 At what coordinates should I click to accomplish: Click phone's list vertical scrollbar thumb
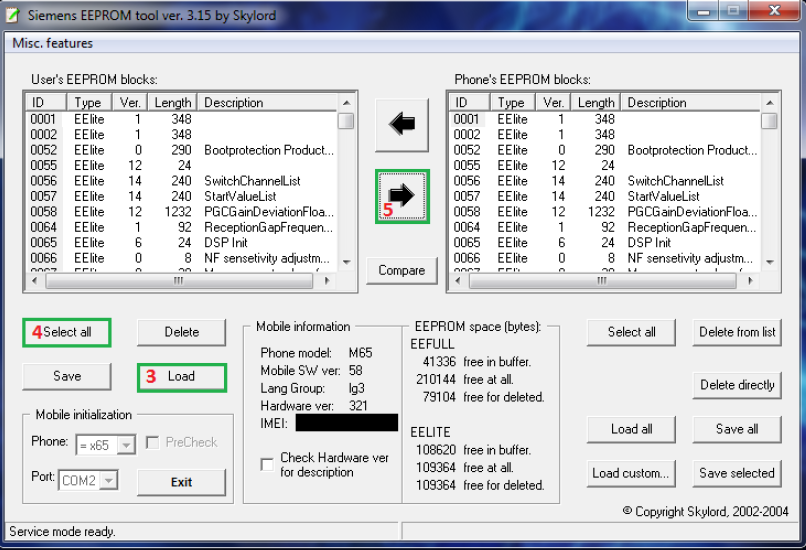click(770, 121)
